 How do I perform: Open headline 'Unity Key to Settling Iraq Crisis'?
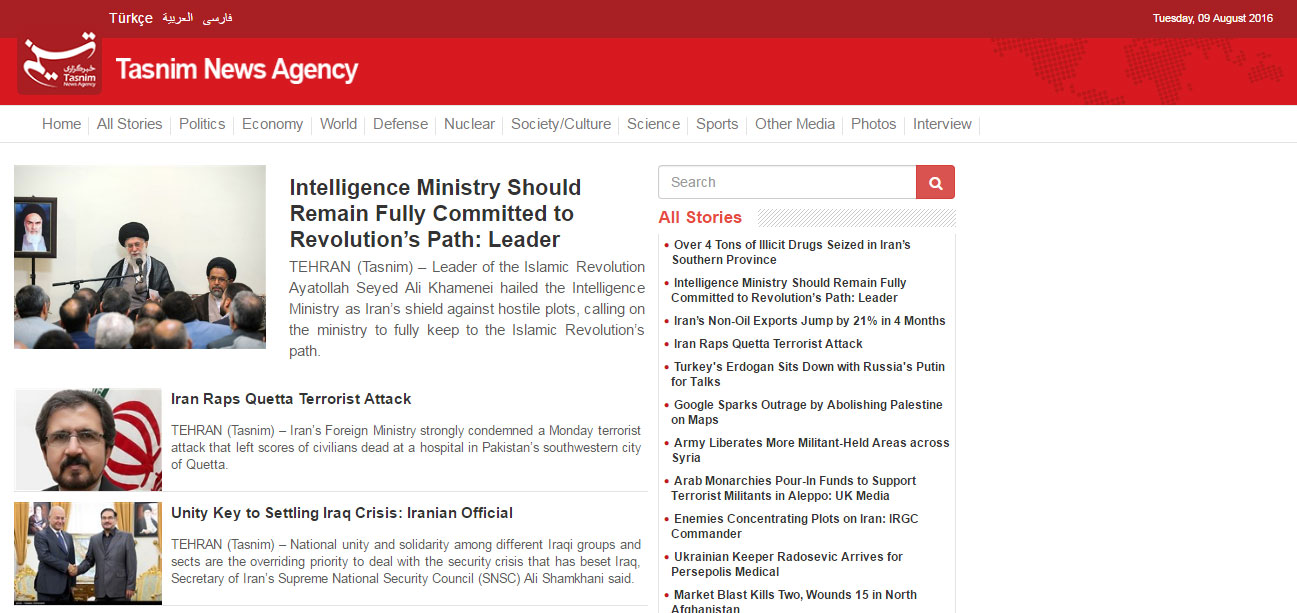[342, 513]
